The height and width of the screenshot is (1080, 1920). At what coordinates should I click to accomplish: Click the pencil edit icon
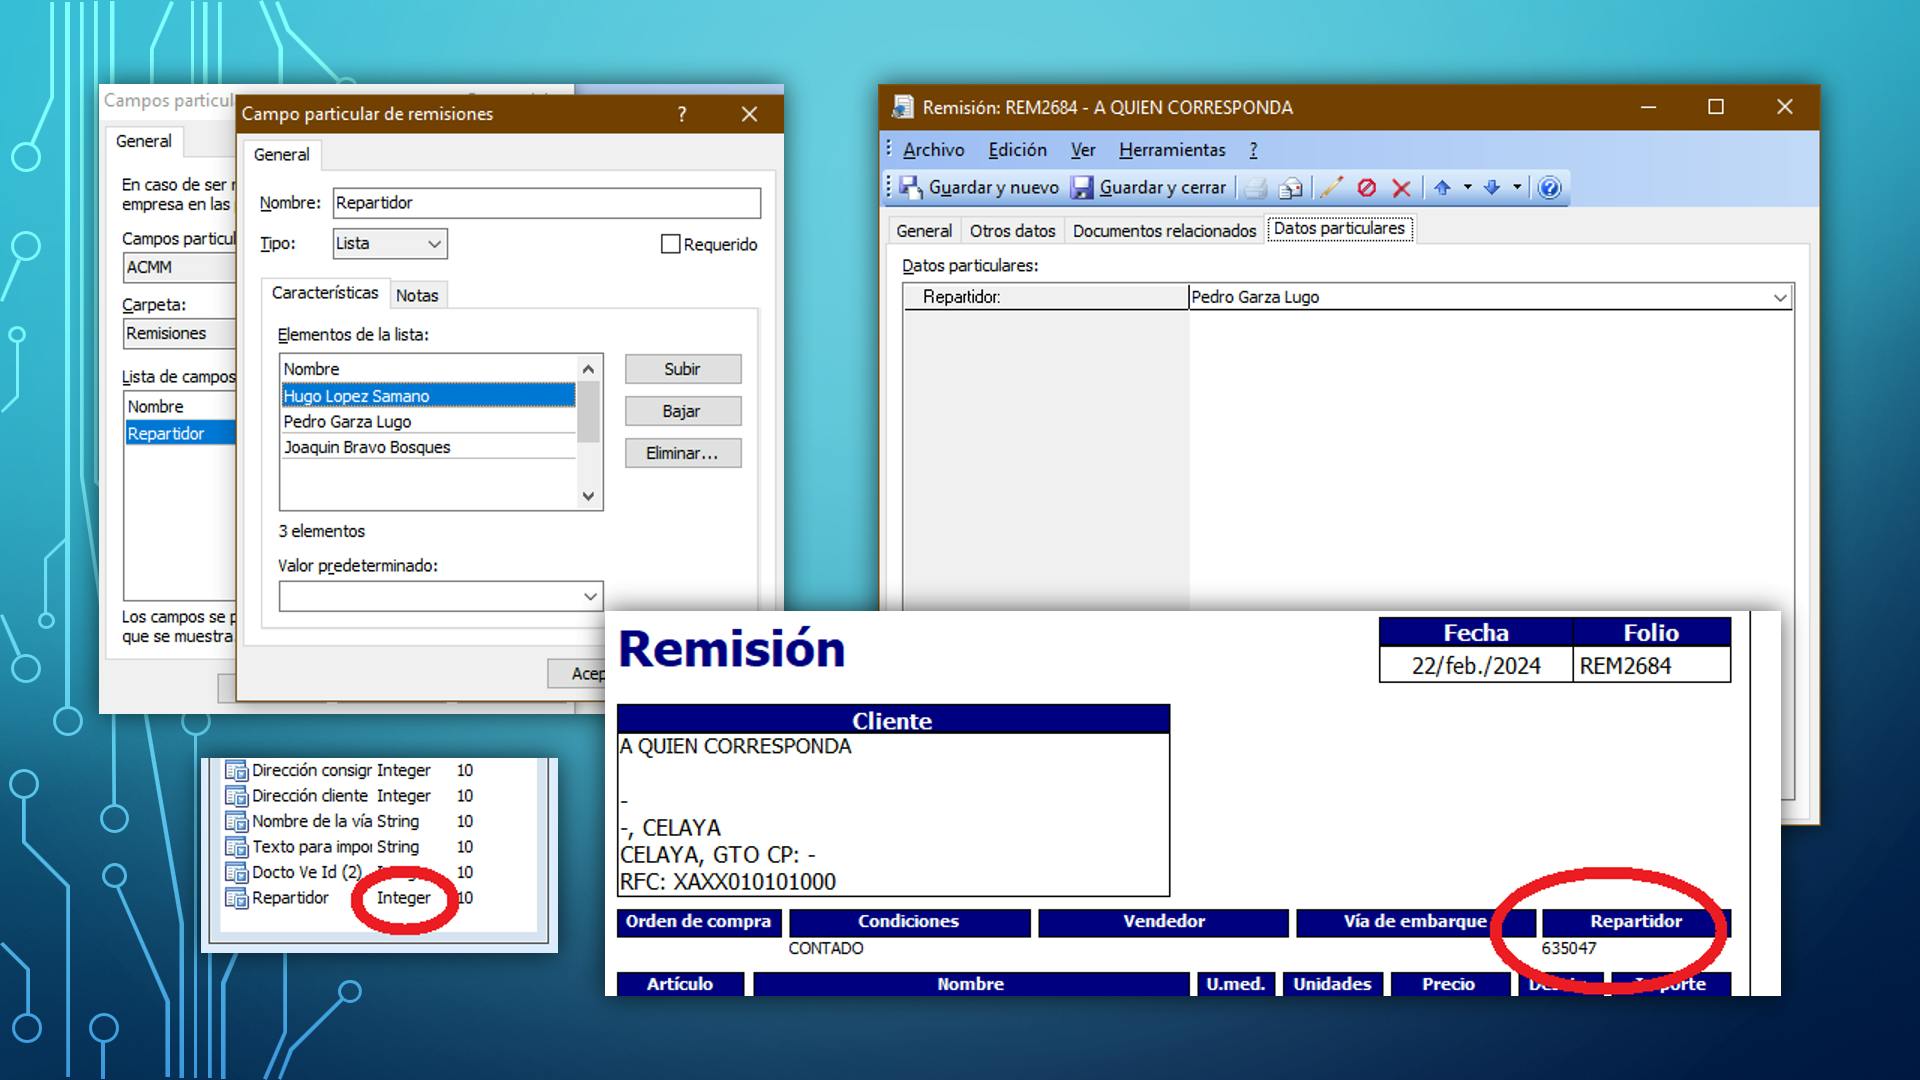pos(1331,187)
